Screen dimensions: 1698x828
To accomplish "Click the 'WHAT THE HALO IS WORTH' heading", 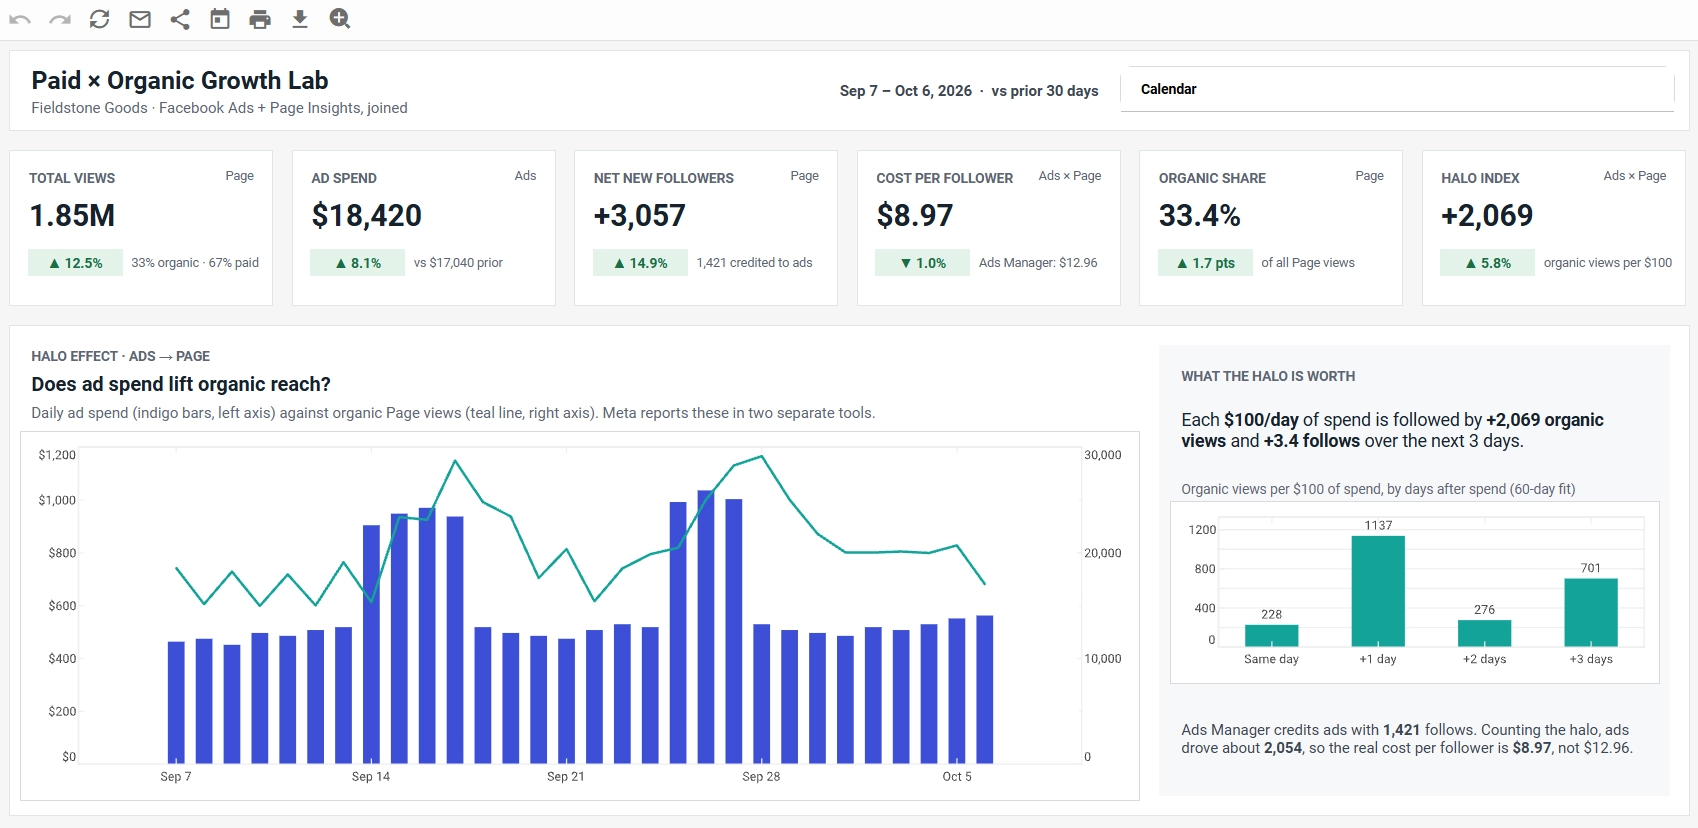I will click(x=1268, y=376).
